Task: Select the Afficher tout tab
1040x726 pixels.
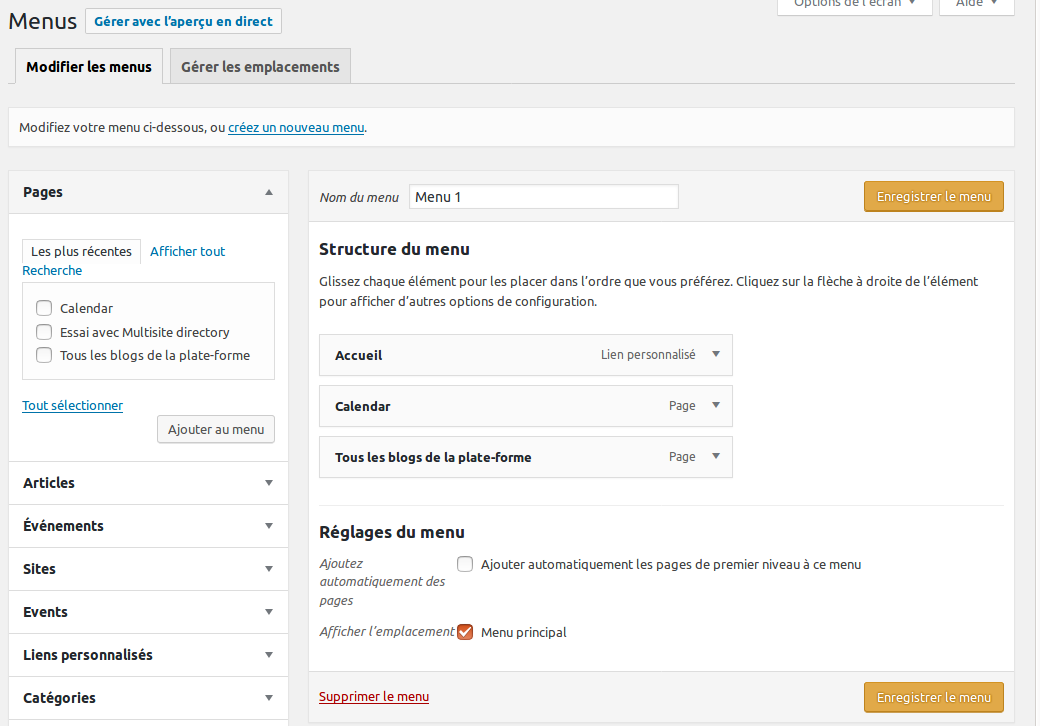Action: pyautogui.click(x=187, y=252)
